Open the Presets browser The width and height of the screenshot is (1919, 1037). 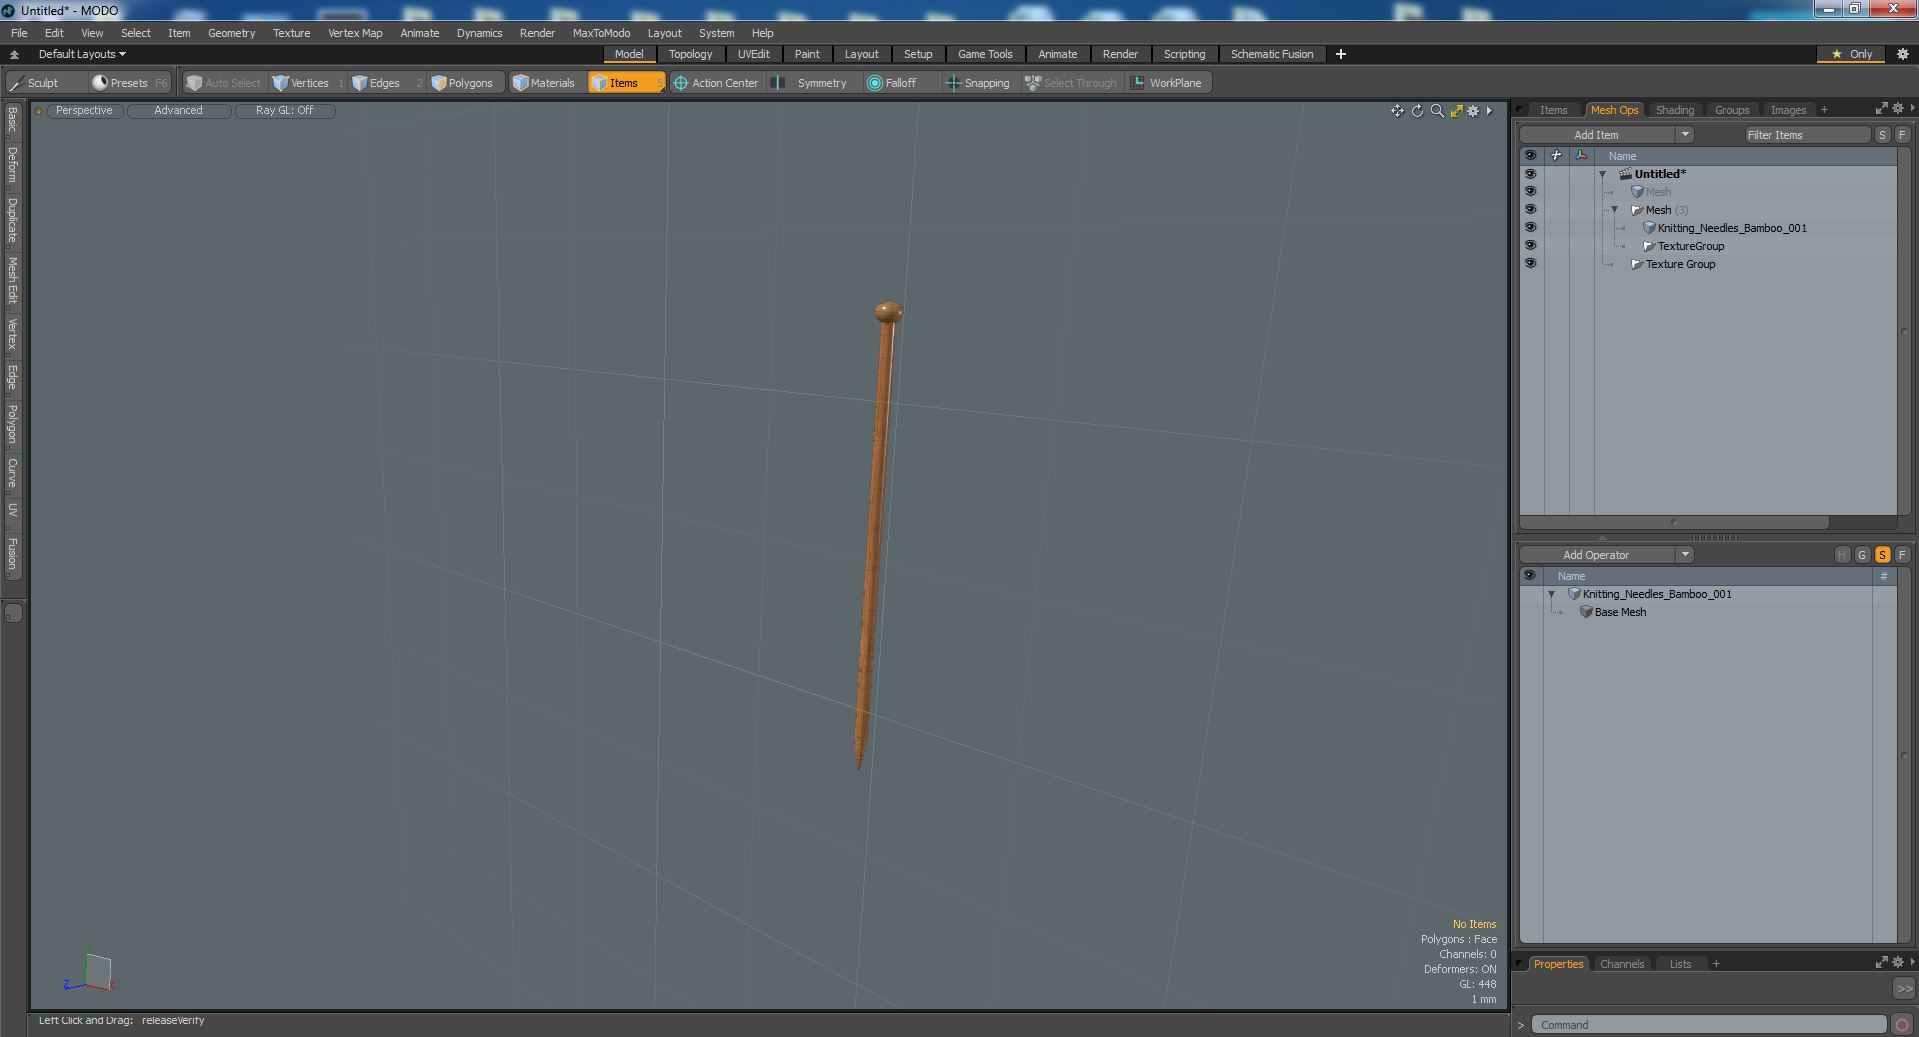[128, 83]
